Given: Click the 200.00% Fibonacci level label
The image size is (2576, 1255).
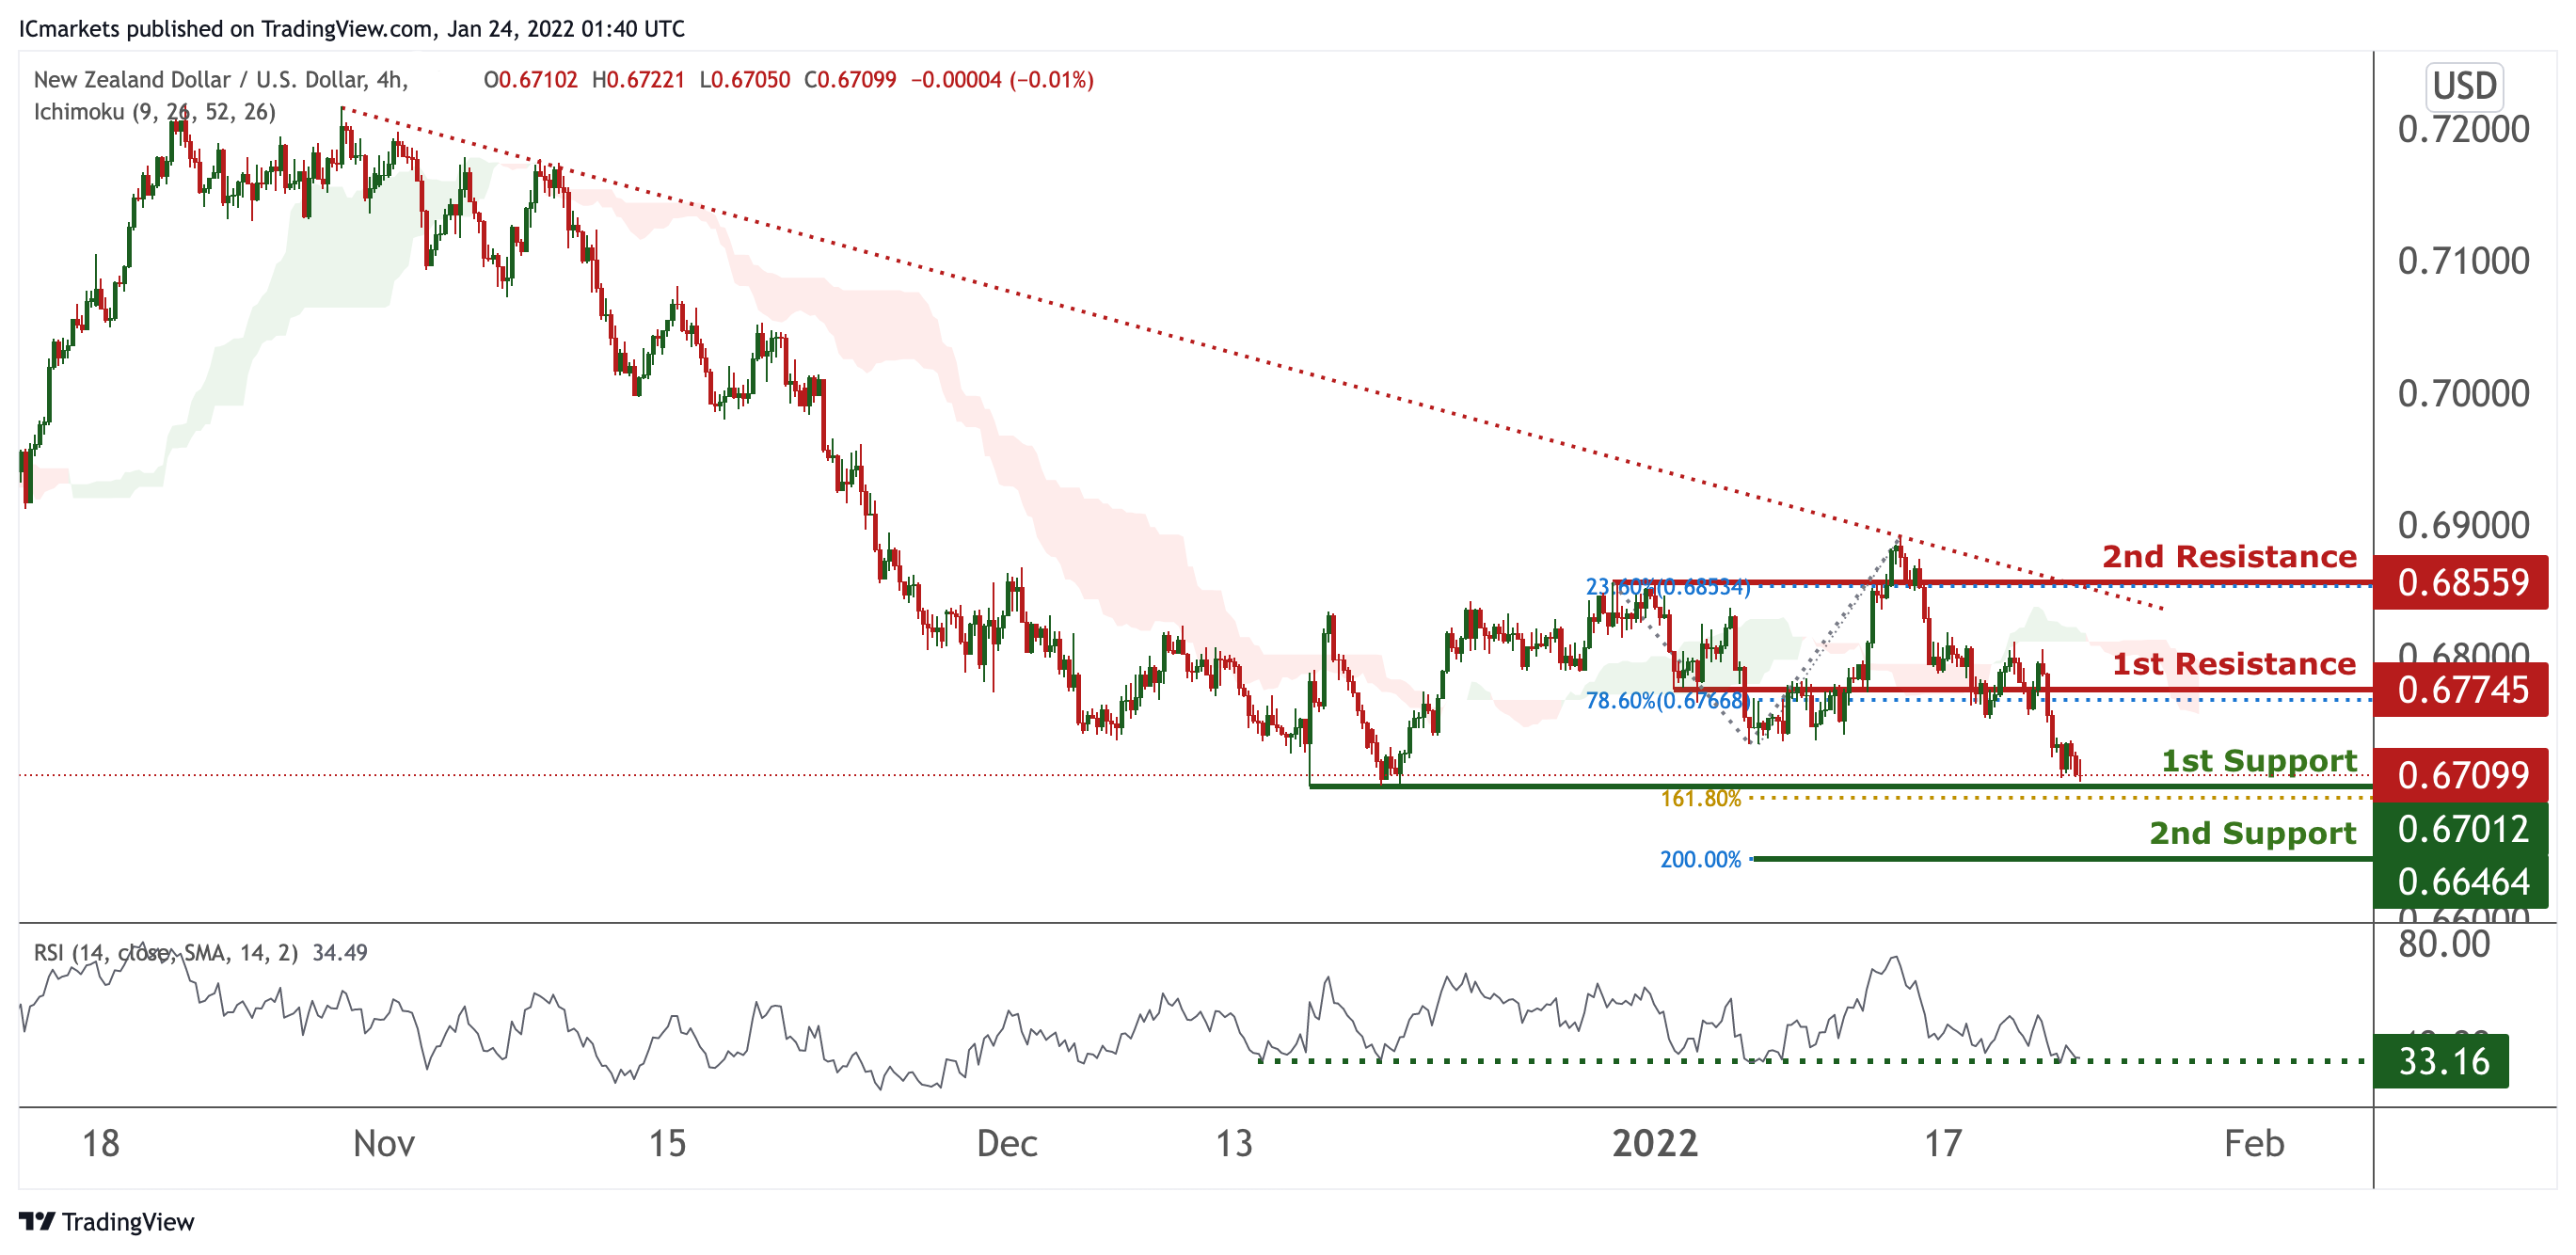Looking at the screenshot, I should point(1700,859).
